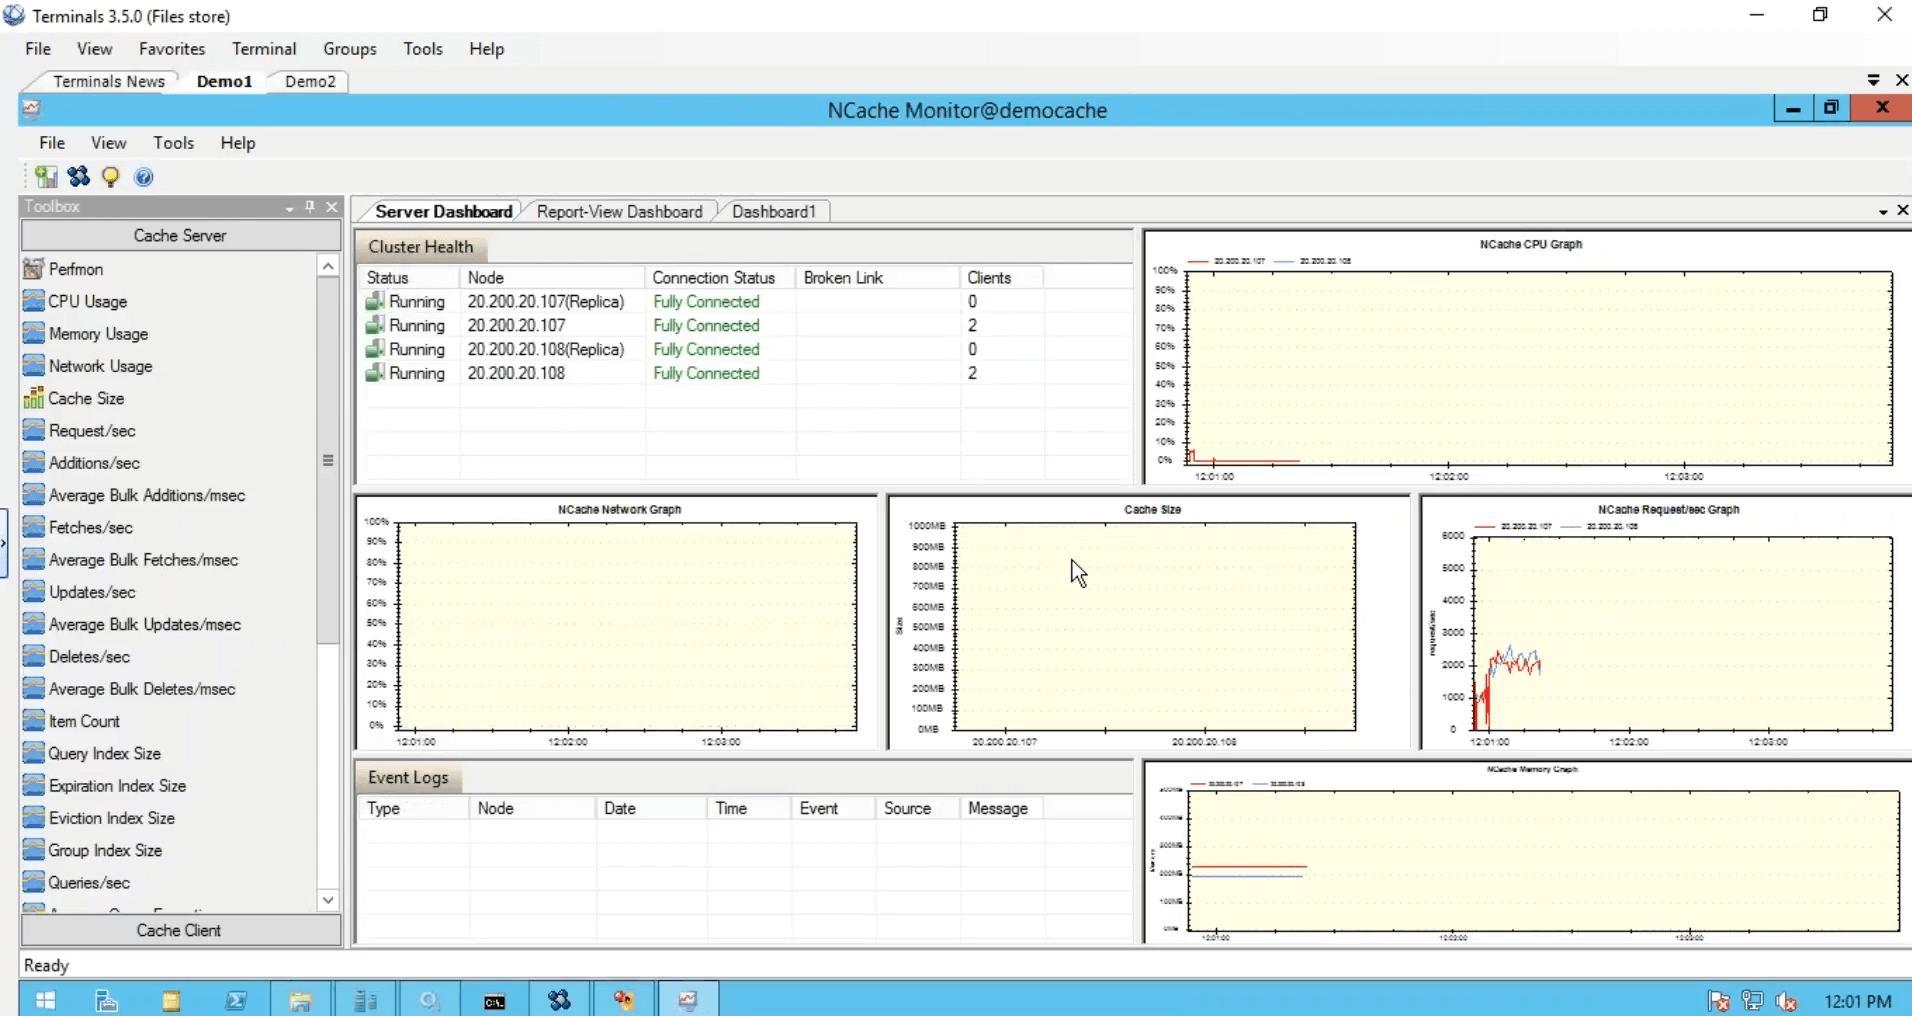Click the Message column header in Event Logs
The width and height of the screenshot is (1912, 1016).
1001,808
